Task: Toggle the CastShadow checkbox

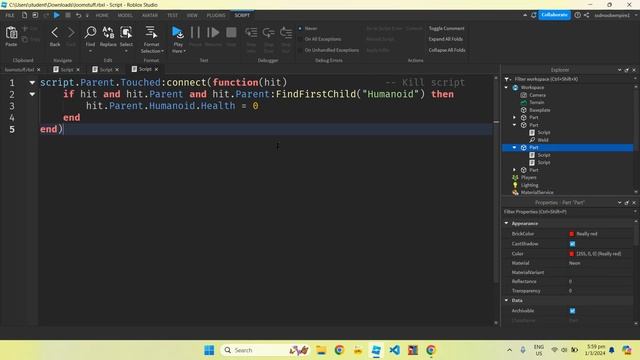Action: (572, 244)
